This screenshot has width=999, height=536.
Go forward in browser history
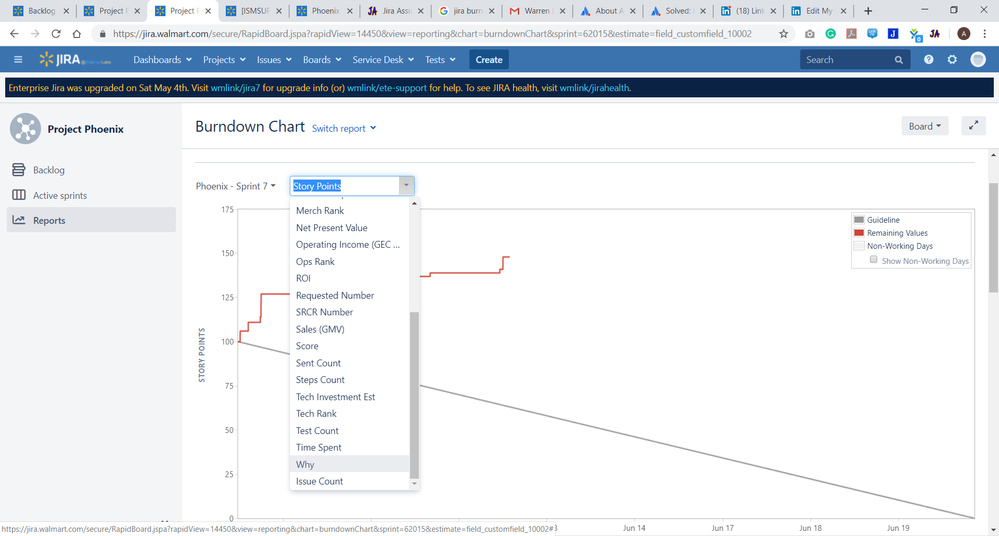tap(35, 34)
